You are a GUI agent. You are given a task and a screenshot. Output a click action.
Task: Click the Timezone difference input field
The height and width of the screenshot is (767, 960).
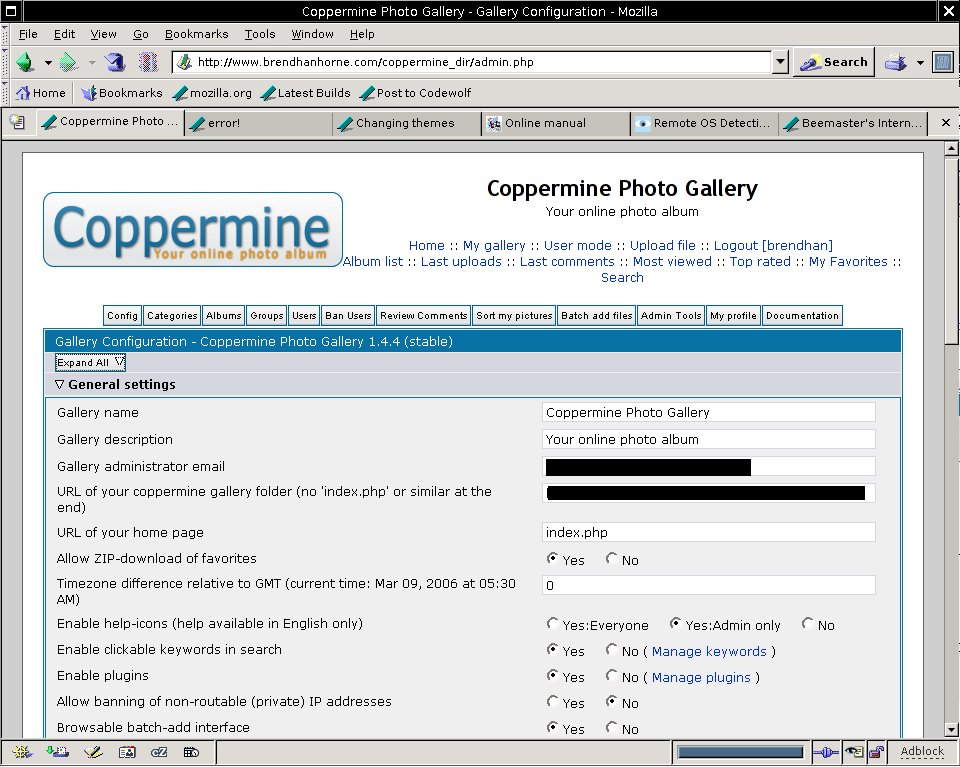coord(709,585)
